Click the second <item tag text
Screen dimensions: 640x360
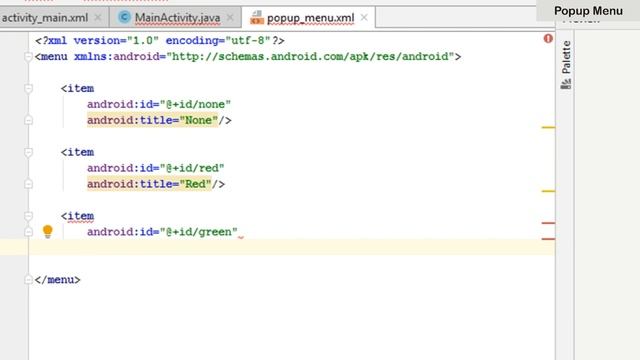pos(78,152)
